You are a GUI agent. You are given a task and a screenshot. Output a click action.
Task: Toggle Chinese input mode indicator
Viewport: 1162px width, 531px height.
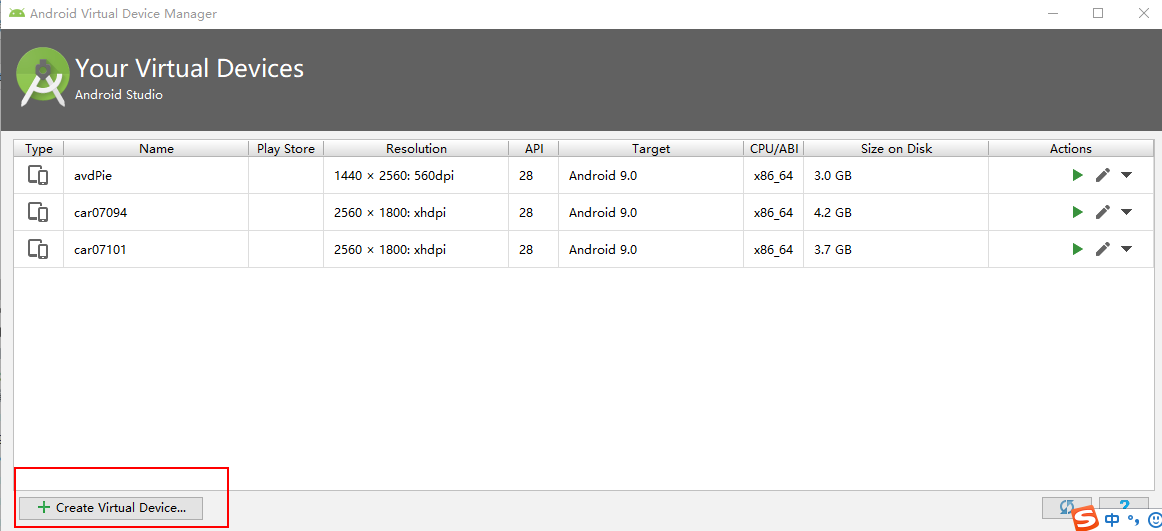1112,520
